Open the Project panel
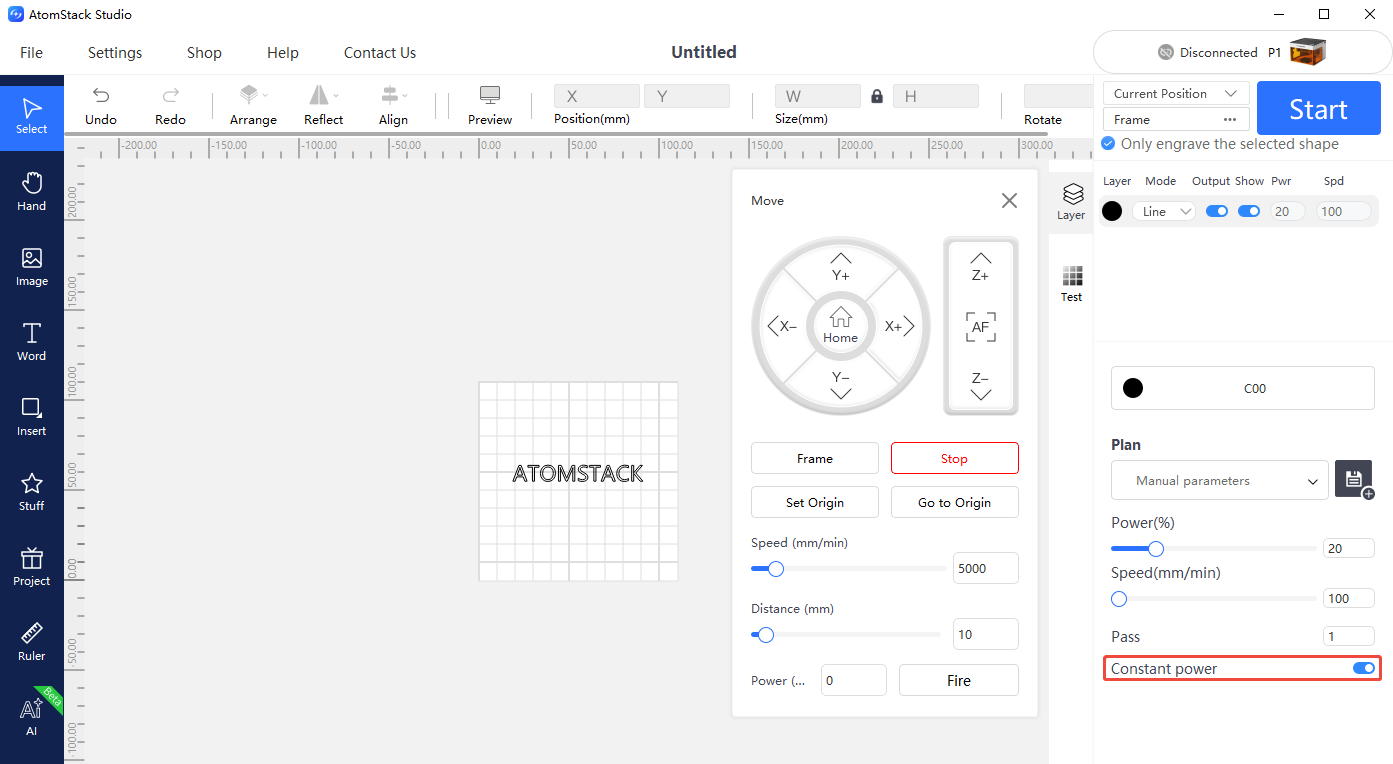Image resolution: width=1393 pixels, height=764 pixels. click(32, 566)
